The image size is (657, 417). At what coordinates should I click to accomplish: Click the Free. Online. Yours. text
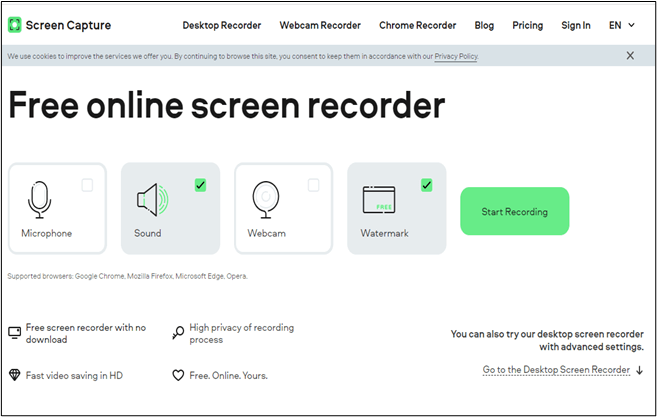tap(228, 376)
